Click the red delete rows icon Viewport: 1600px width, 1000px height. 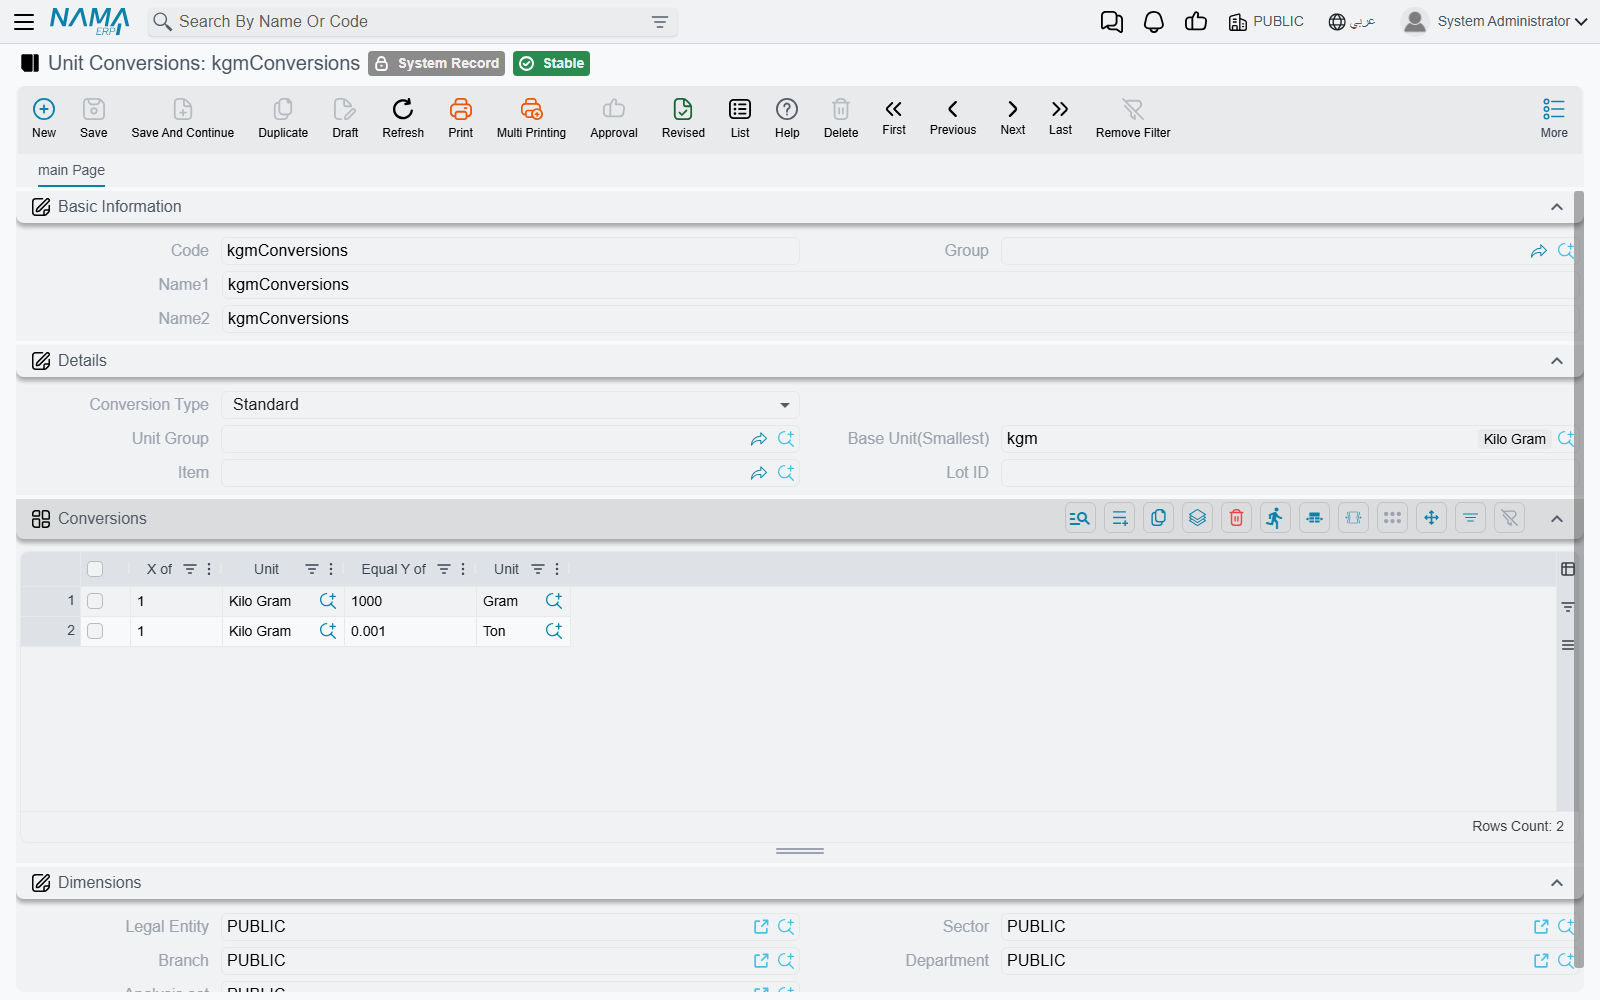[x=1236, y=518]
